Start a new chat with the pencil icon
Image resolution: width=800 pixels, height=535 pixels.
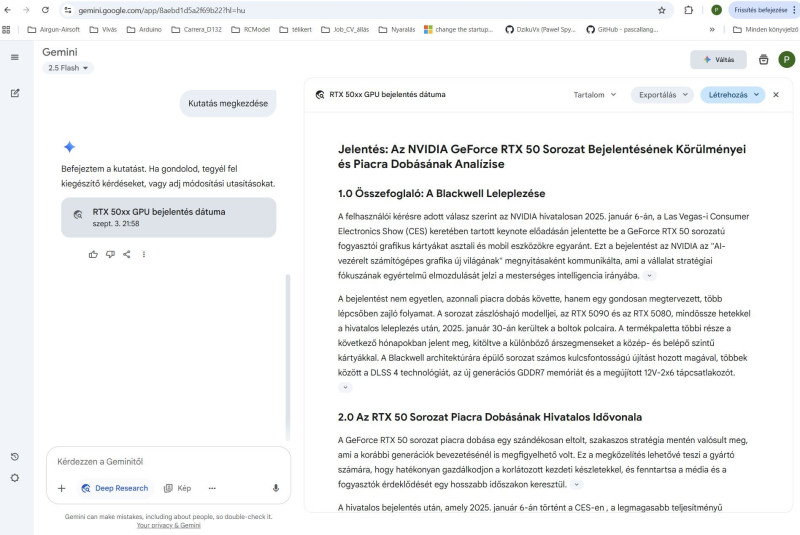15,93
